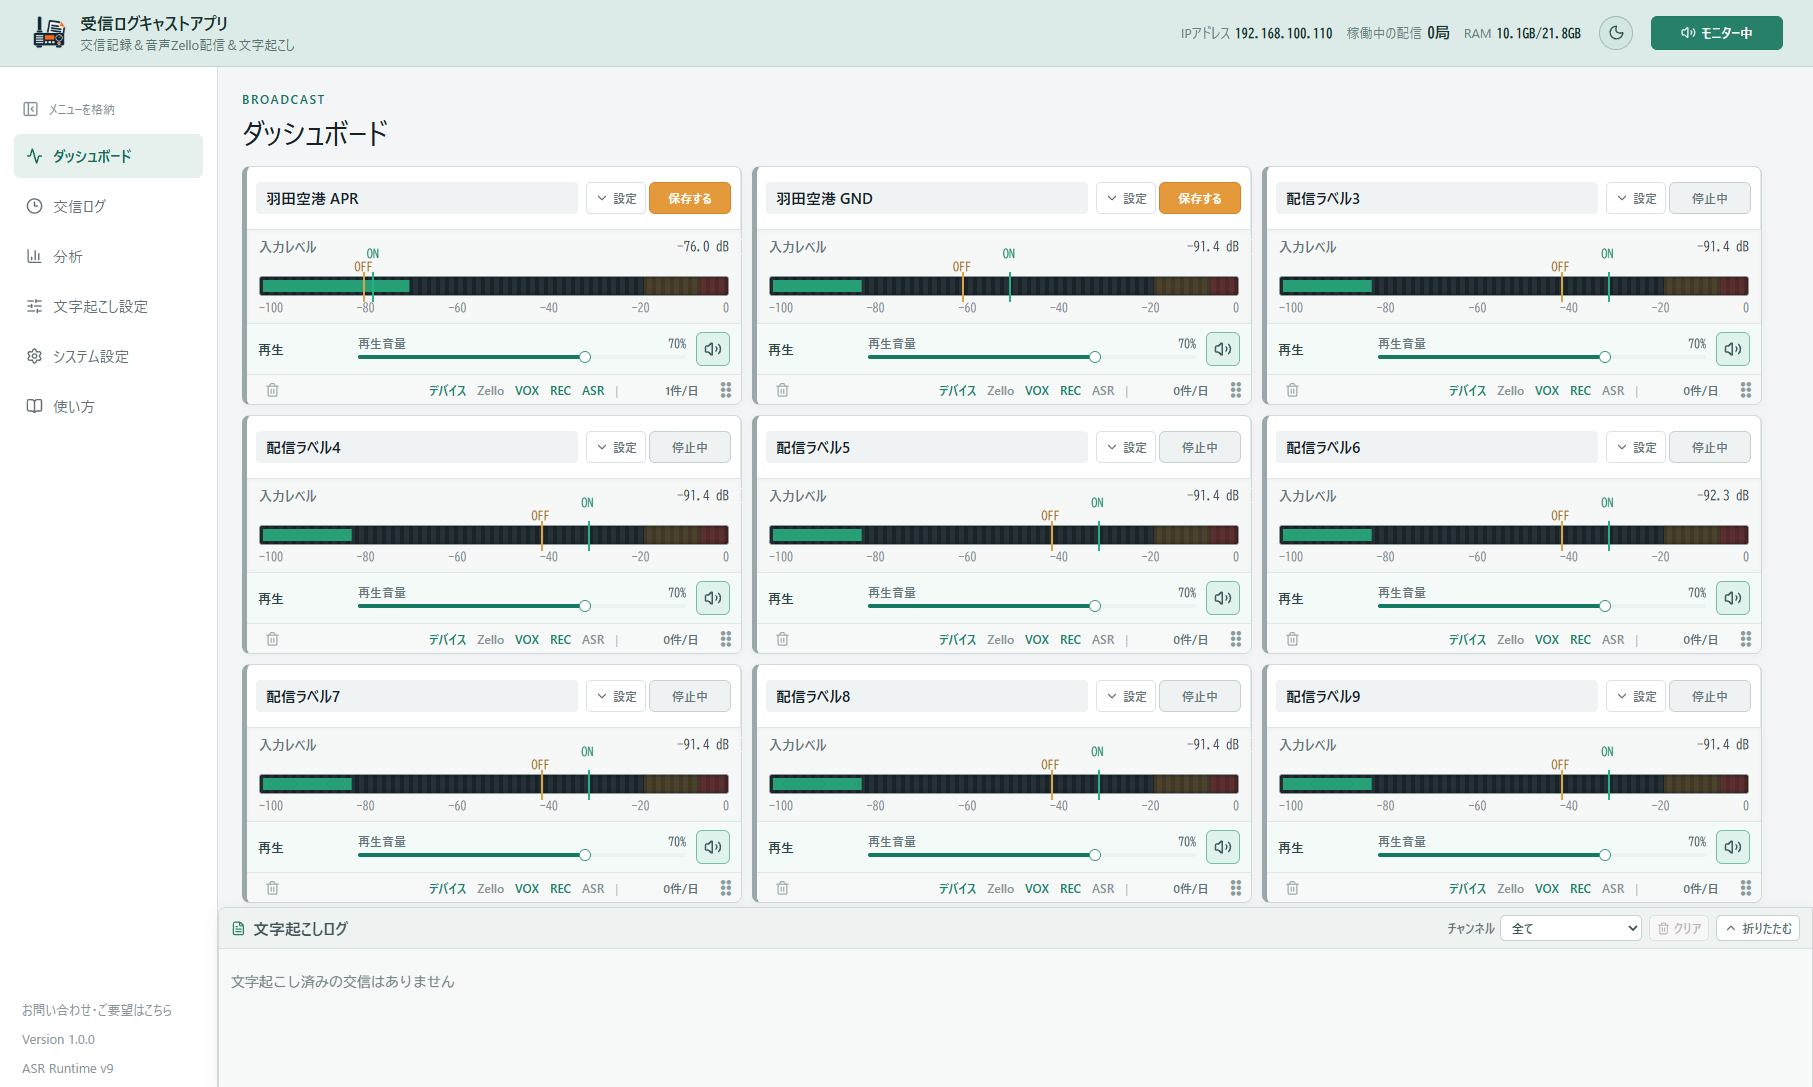
Task: Mute playback speaker on 配信ラベル5 card
Action: (x=1223, y=598)
